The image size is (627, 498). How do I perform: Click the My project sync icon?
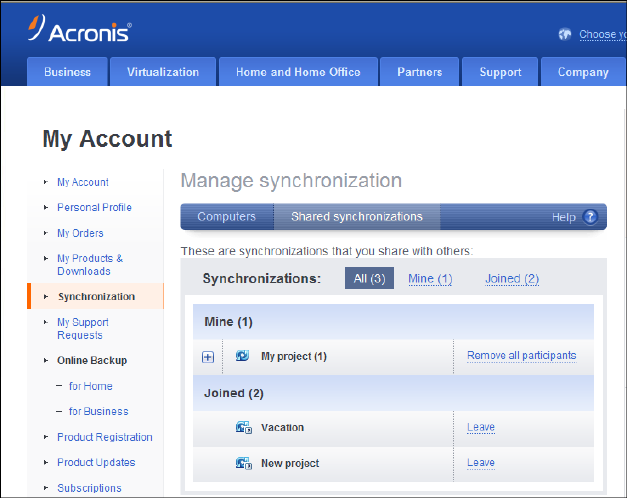(242, 356)
